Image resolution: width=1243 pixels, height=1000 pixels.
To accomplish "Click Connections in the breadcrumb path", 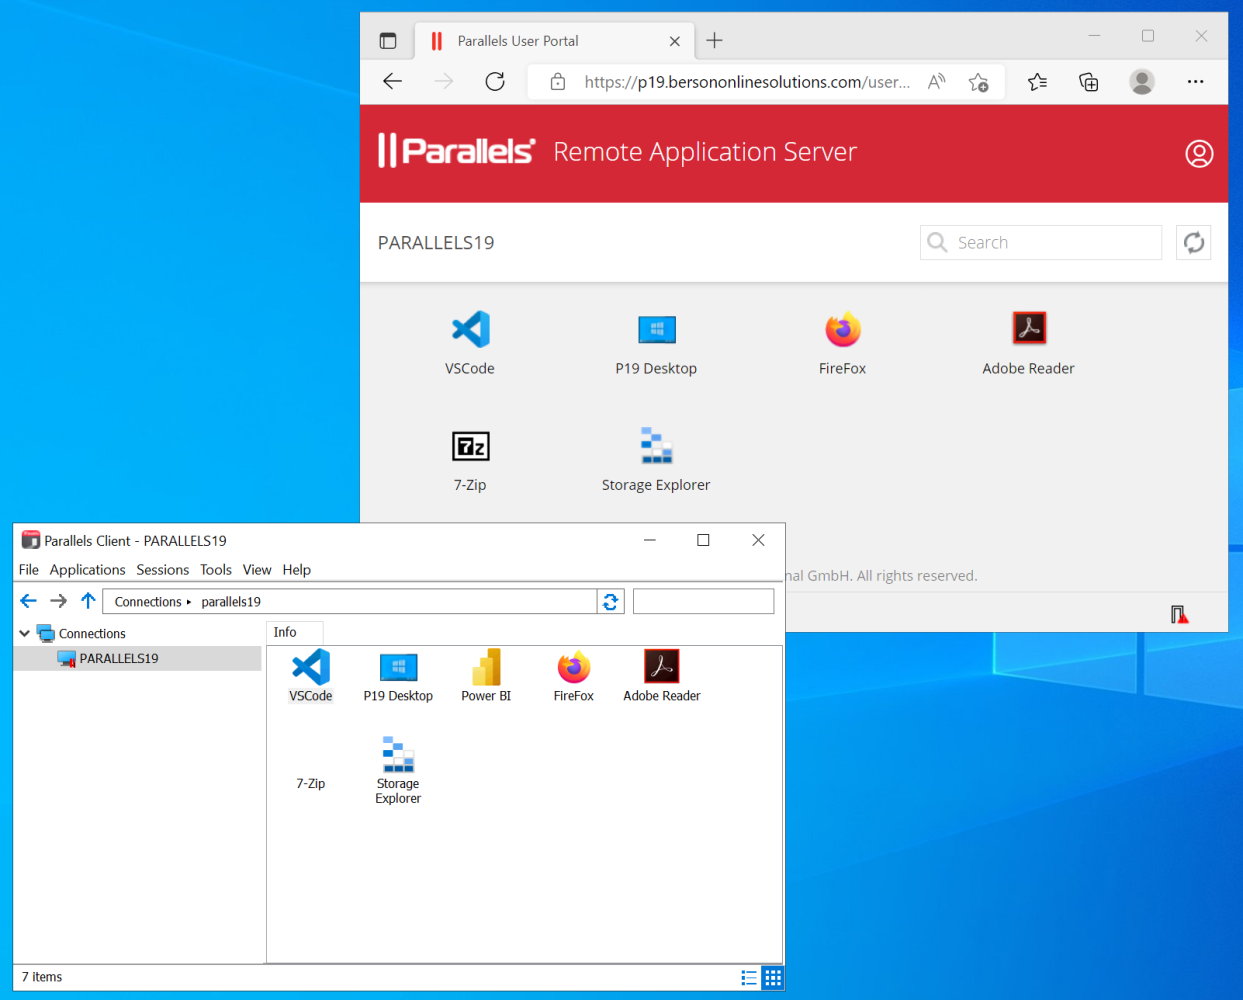I will (148, 602).
